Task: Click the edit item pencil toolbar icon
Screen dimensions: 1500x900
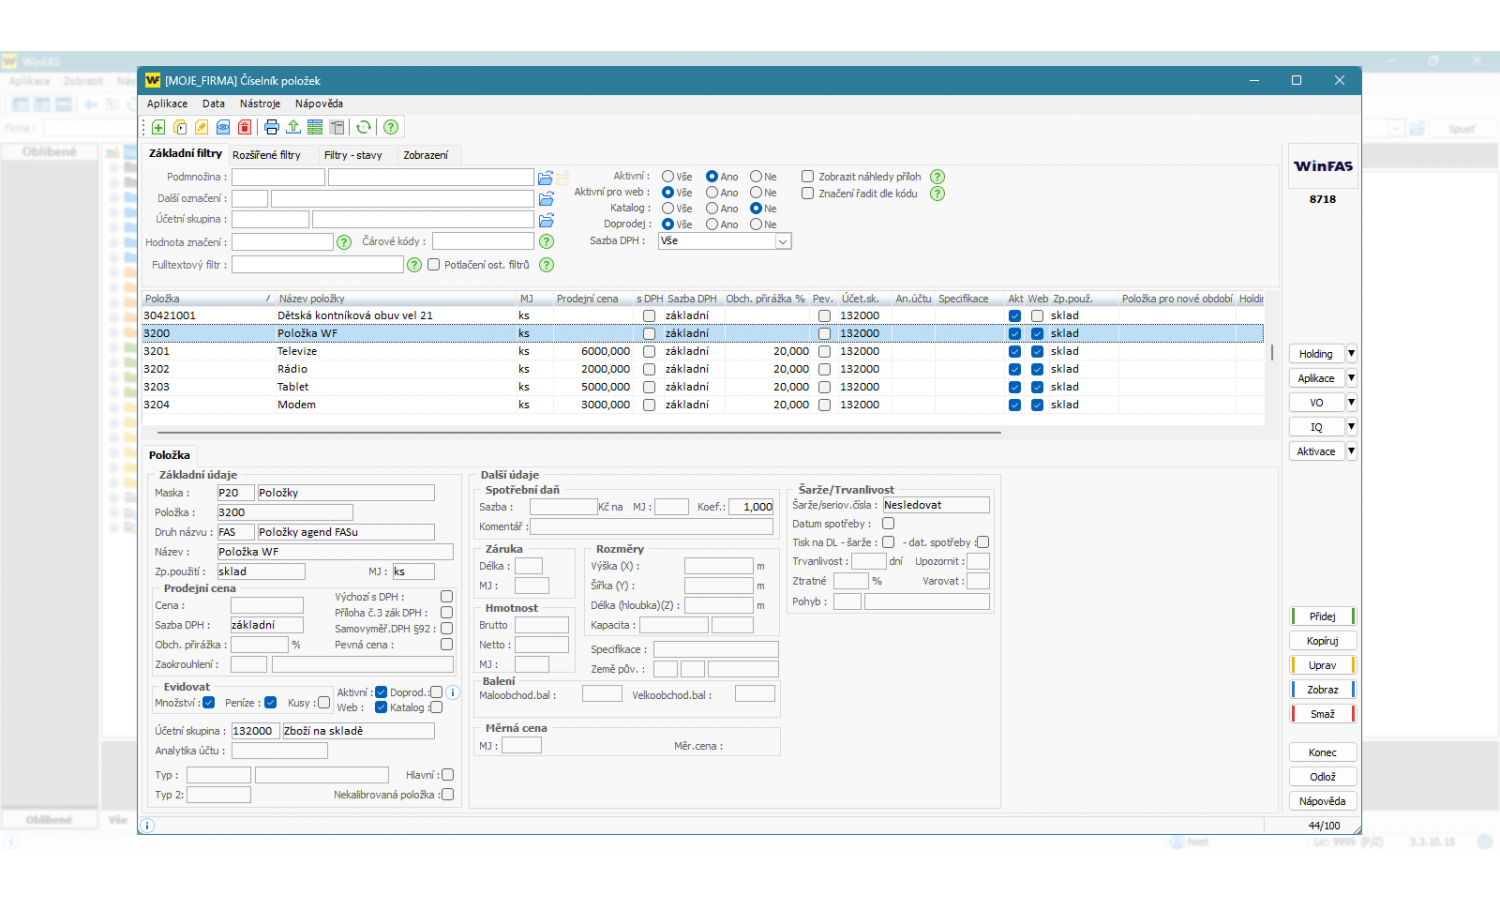Action: coord(202,127)
